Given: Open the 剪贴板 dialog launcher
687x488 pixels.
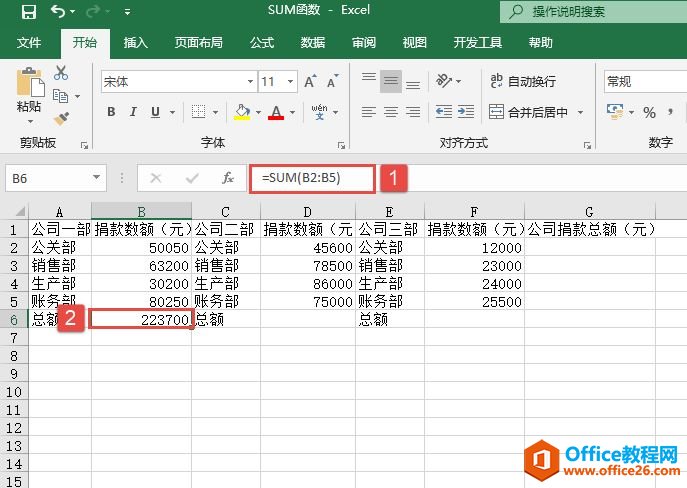Looking at the screenshot, I should [x=84, y=145].
